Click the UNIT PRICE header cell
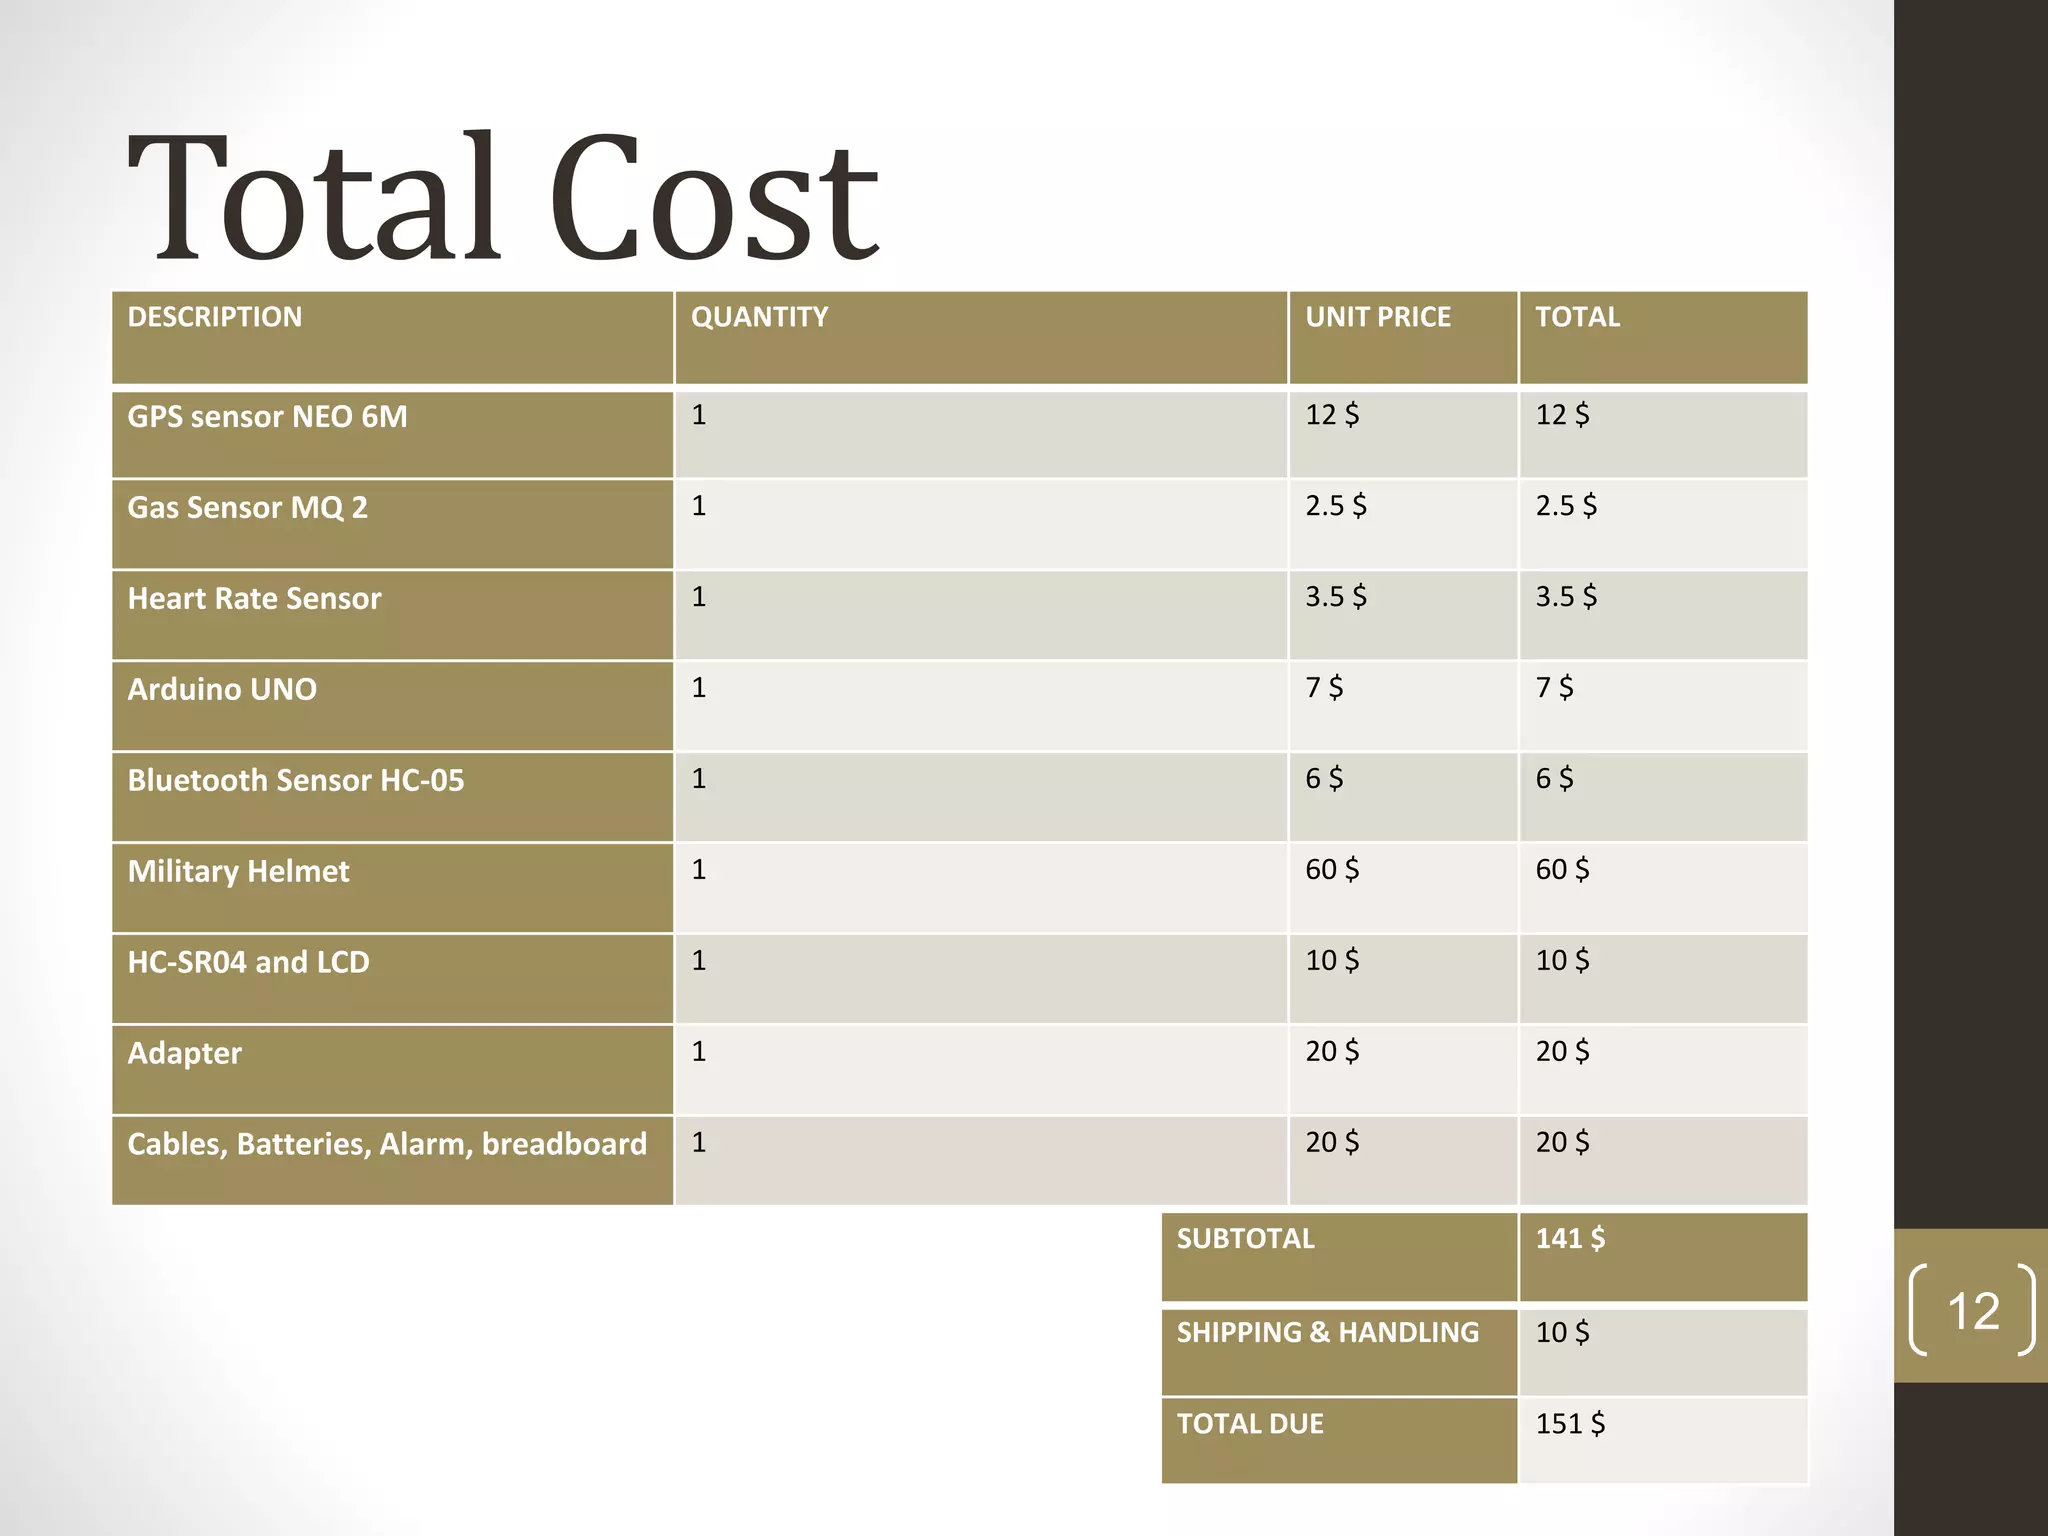Screen dimensions: 2048x1536 (1377, 318)
